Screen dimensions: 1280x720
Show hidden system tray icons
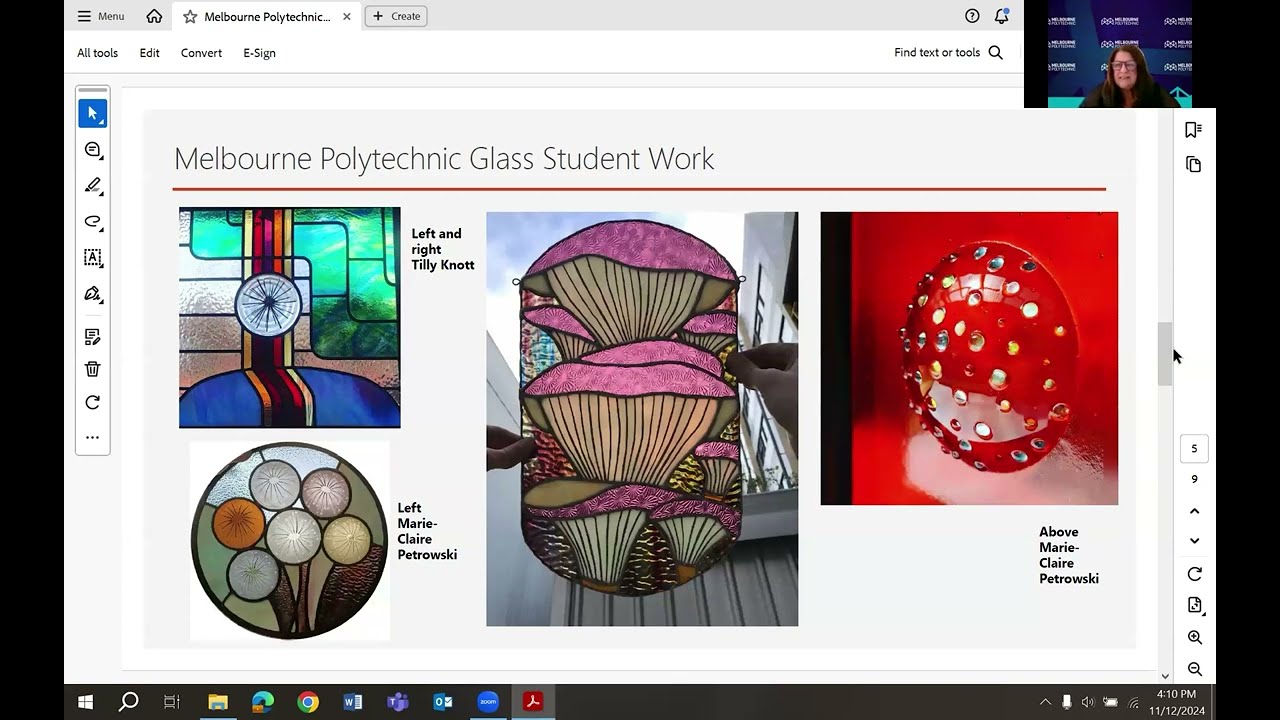click(x=1046, y=702)
